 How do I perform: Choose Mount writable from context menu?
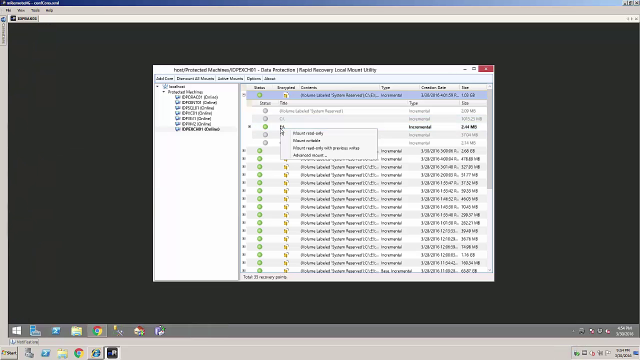point(307,141)
